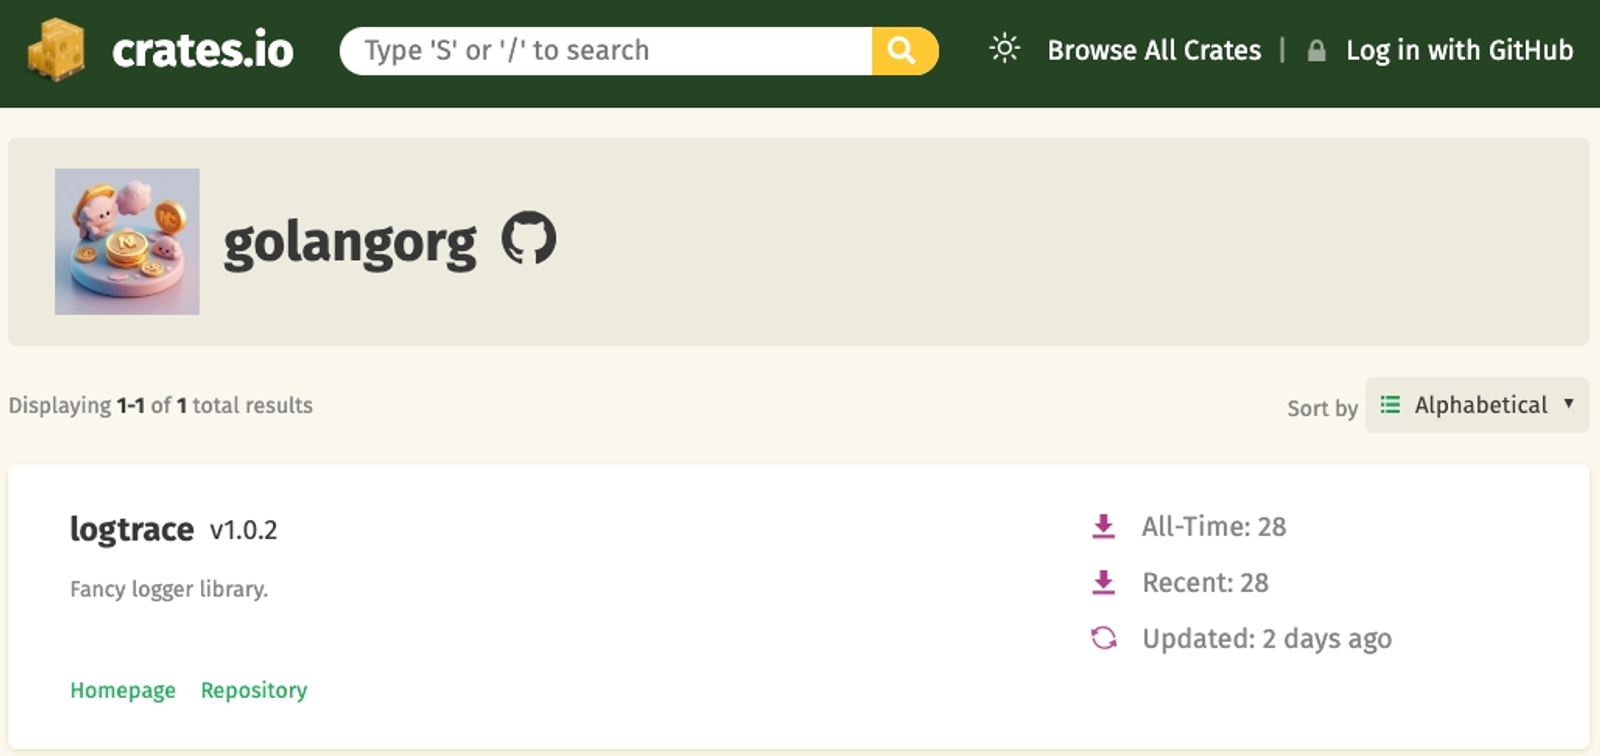Select 'Recent: 28' text
This screenshot has height=756, width=1600.
[1205, 582]
